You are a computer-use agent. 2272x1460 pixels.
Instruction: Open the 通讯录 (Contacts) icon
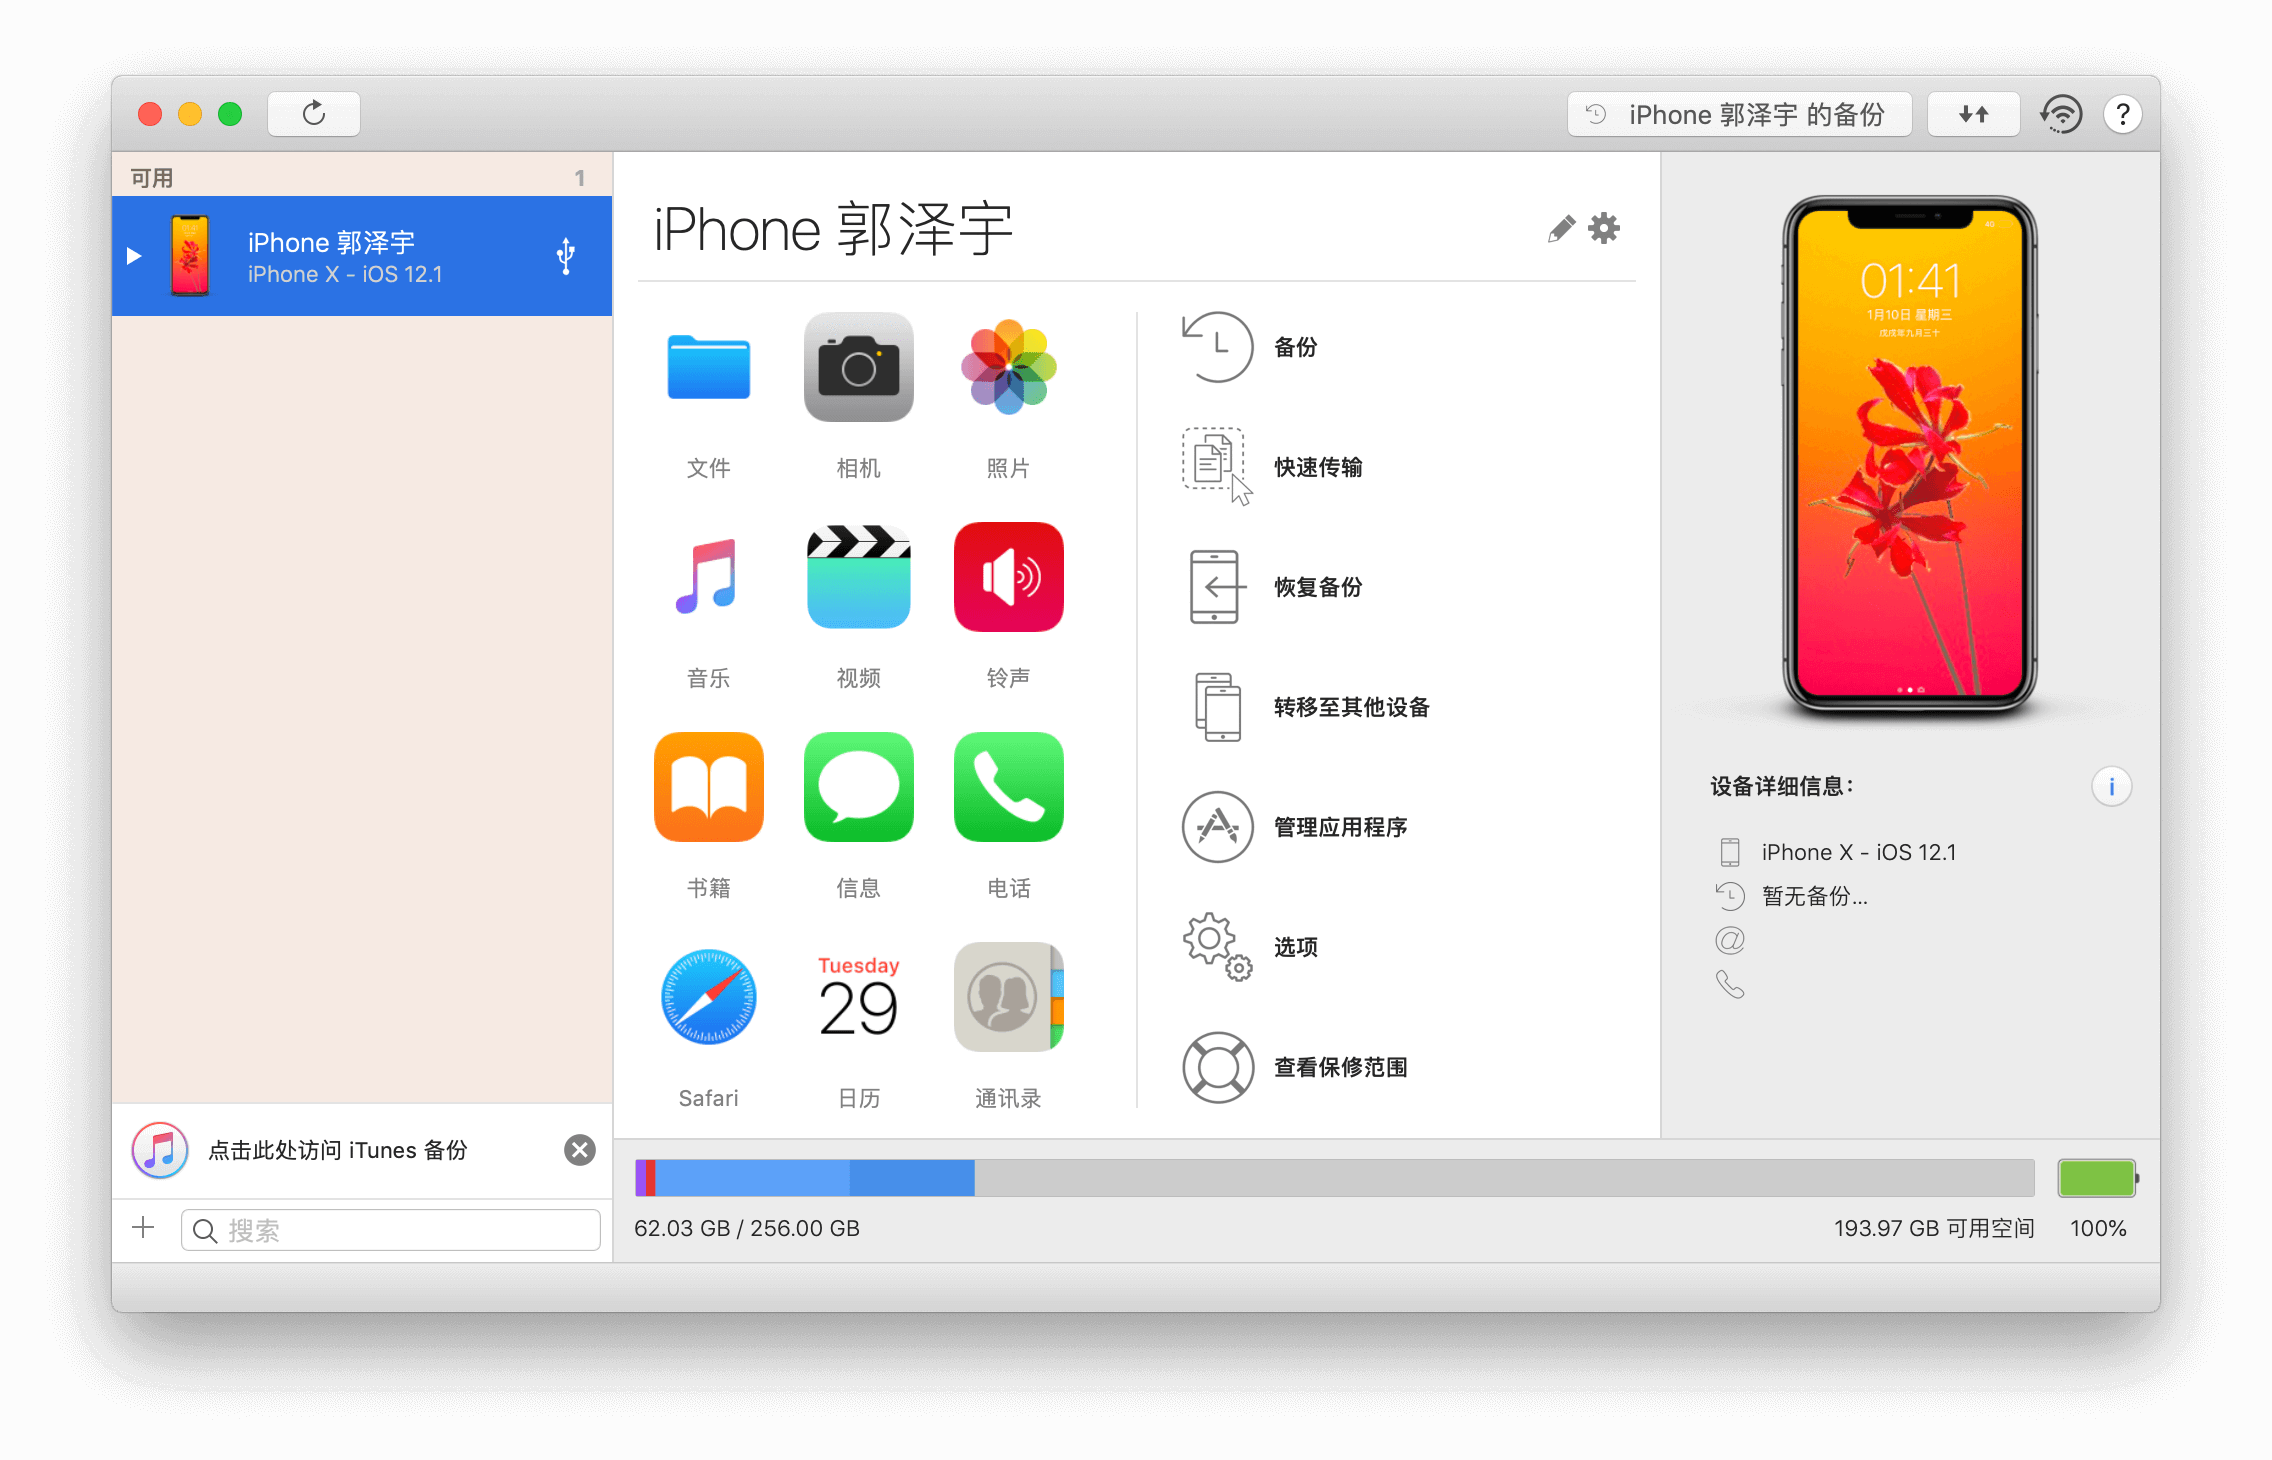pos(1008,997)
